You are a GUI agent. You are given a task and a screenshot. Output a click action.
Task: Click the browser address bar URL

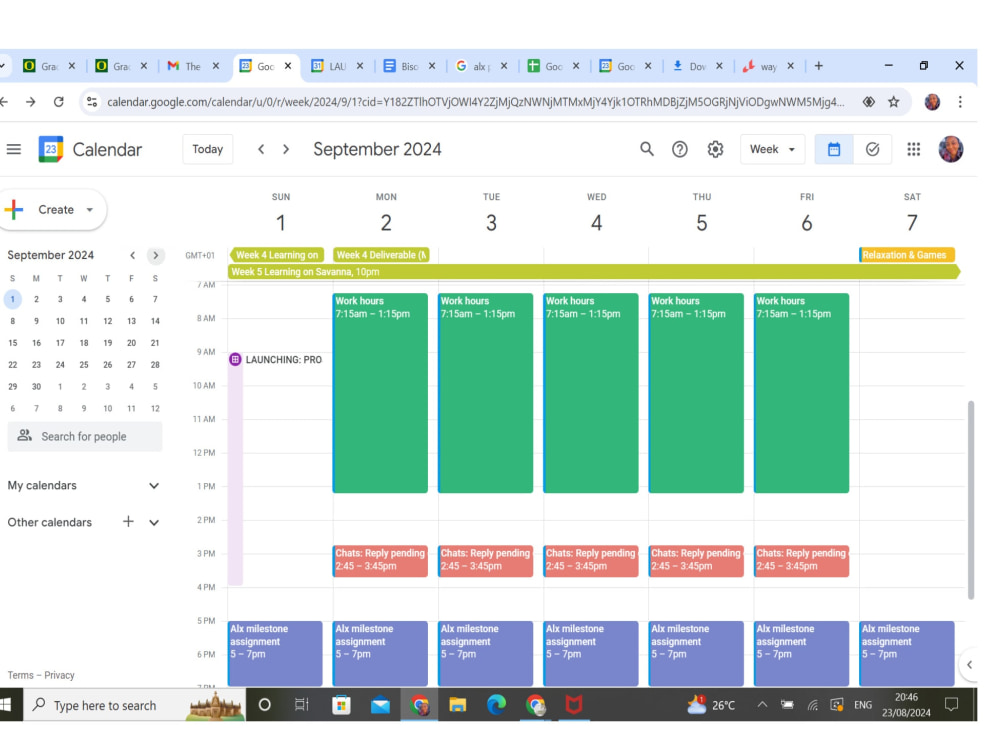point(475,102)
